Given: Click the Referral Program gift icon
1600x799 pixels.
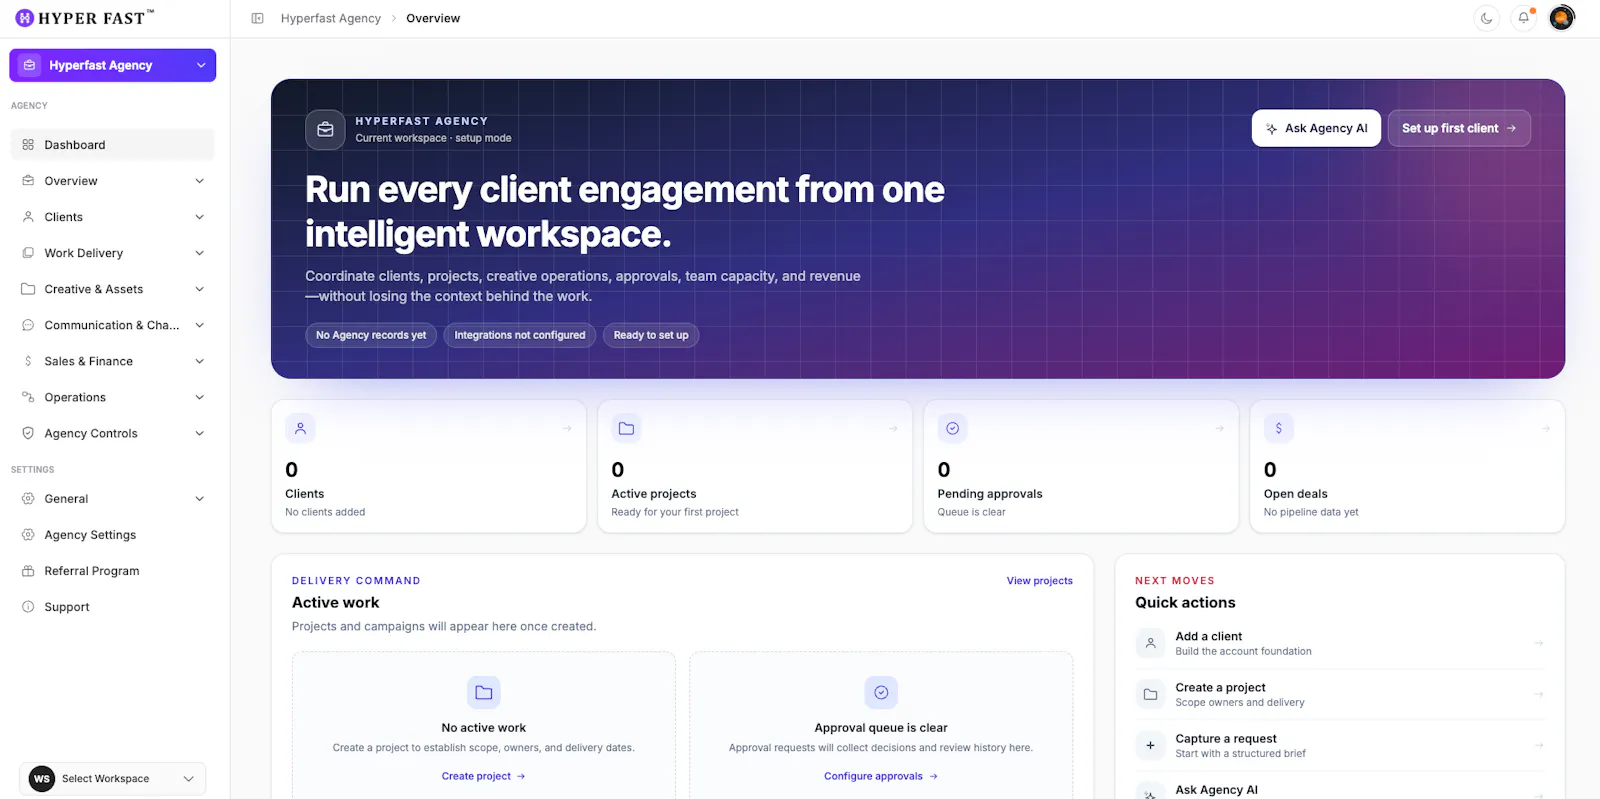Looking at the screenshot, I should 28,571.
